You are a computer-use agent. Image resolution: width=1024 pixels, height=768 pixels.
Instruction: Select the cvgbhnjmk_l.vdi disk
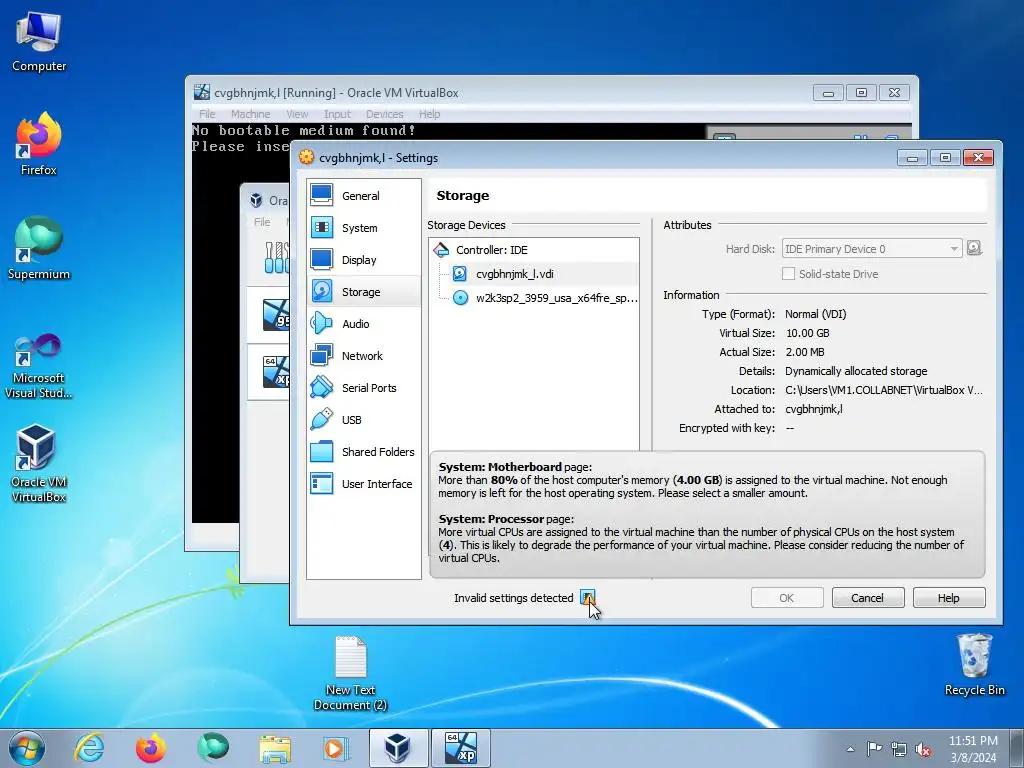tap(534, 274)
